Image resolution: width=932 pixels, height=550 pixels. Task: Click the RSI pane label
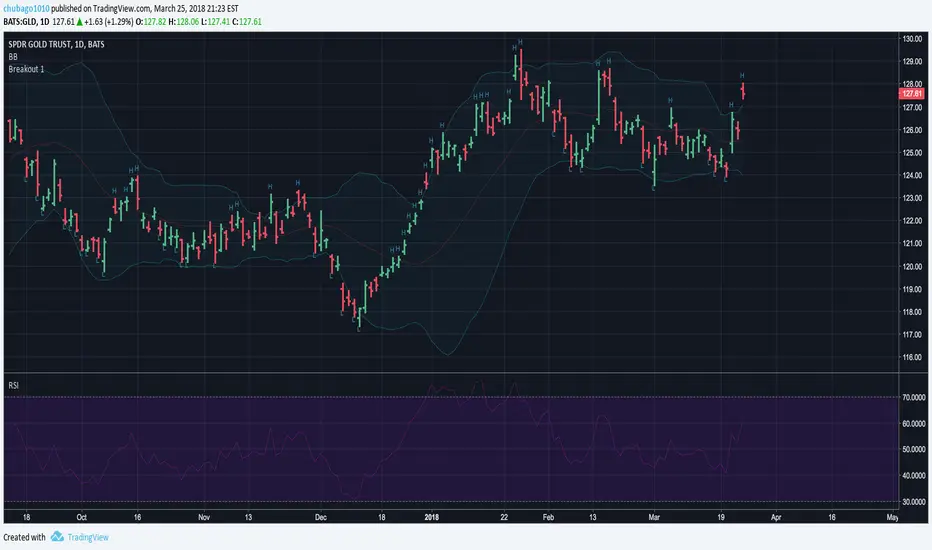click(14, 385)
